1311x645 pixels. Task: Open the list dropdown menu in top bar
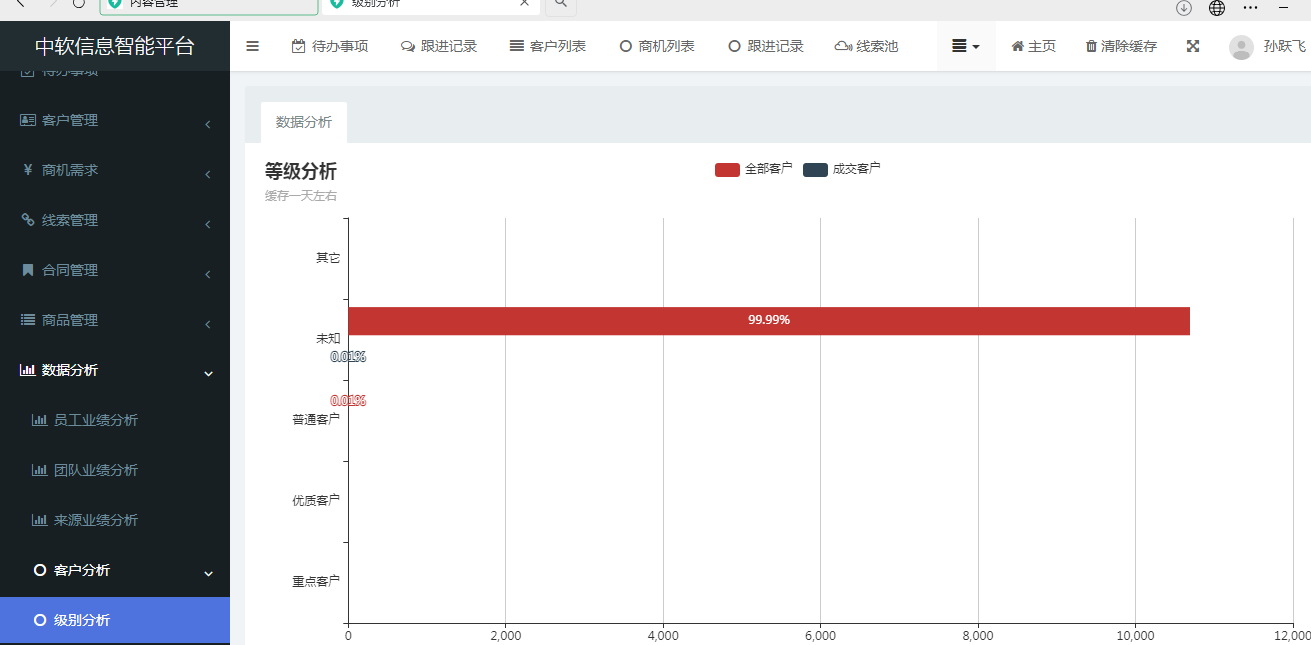965,47
